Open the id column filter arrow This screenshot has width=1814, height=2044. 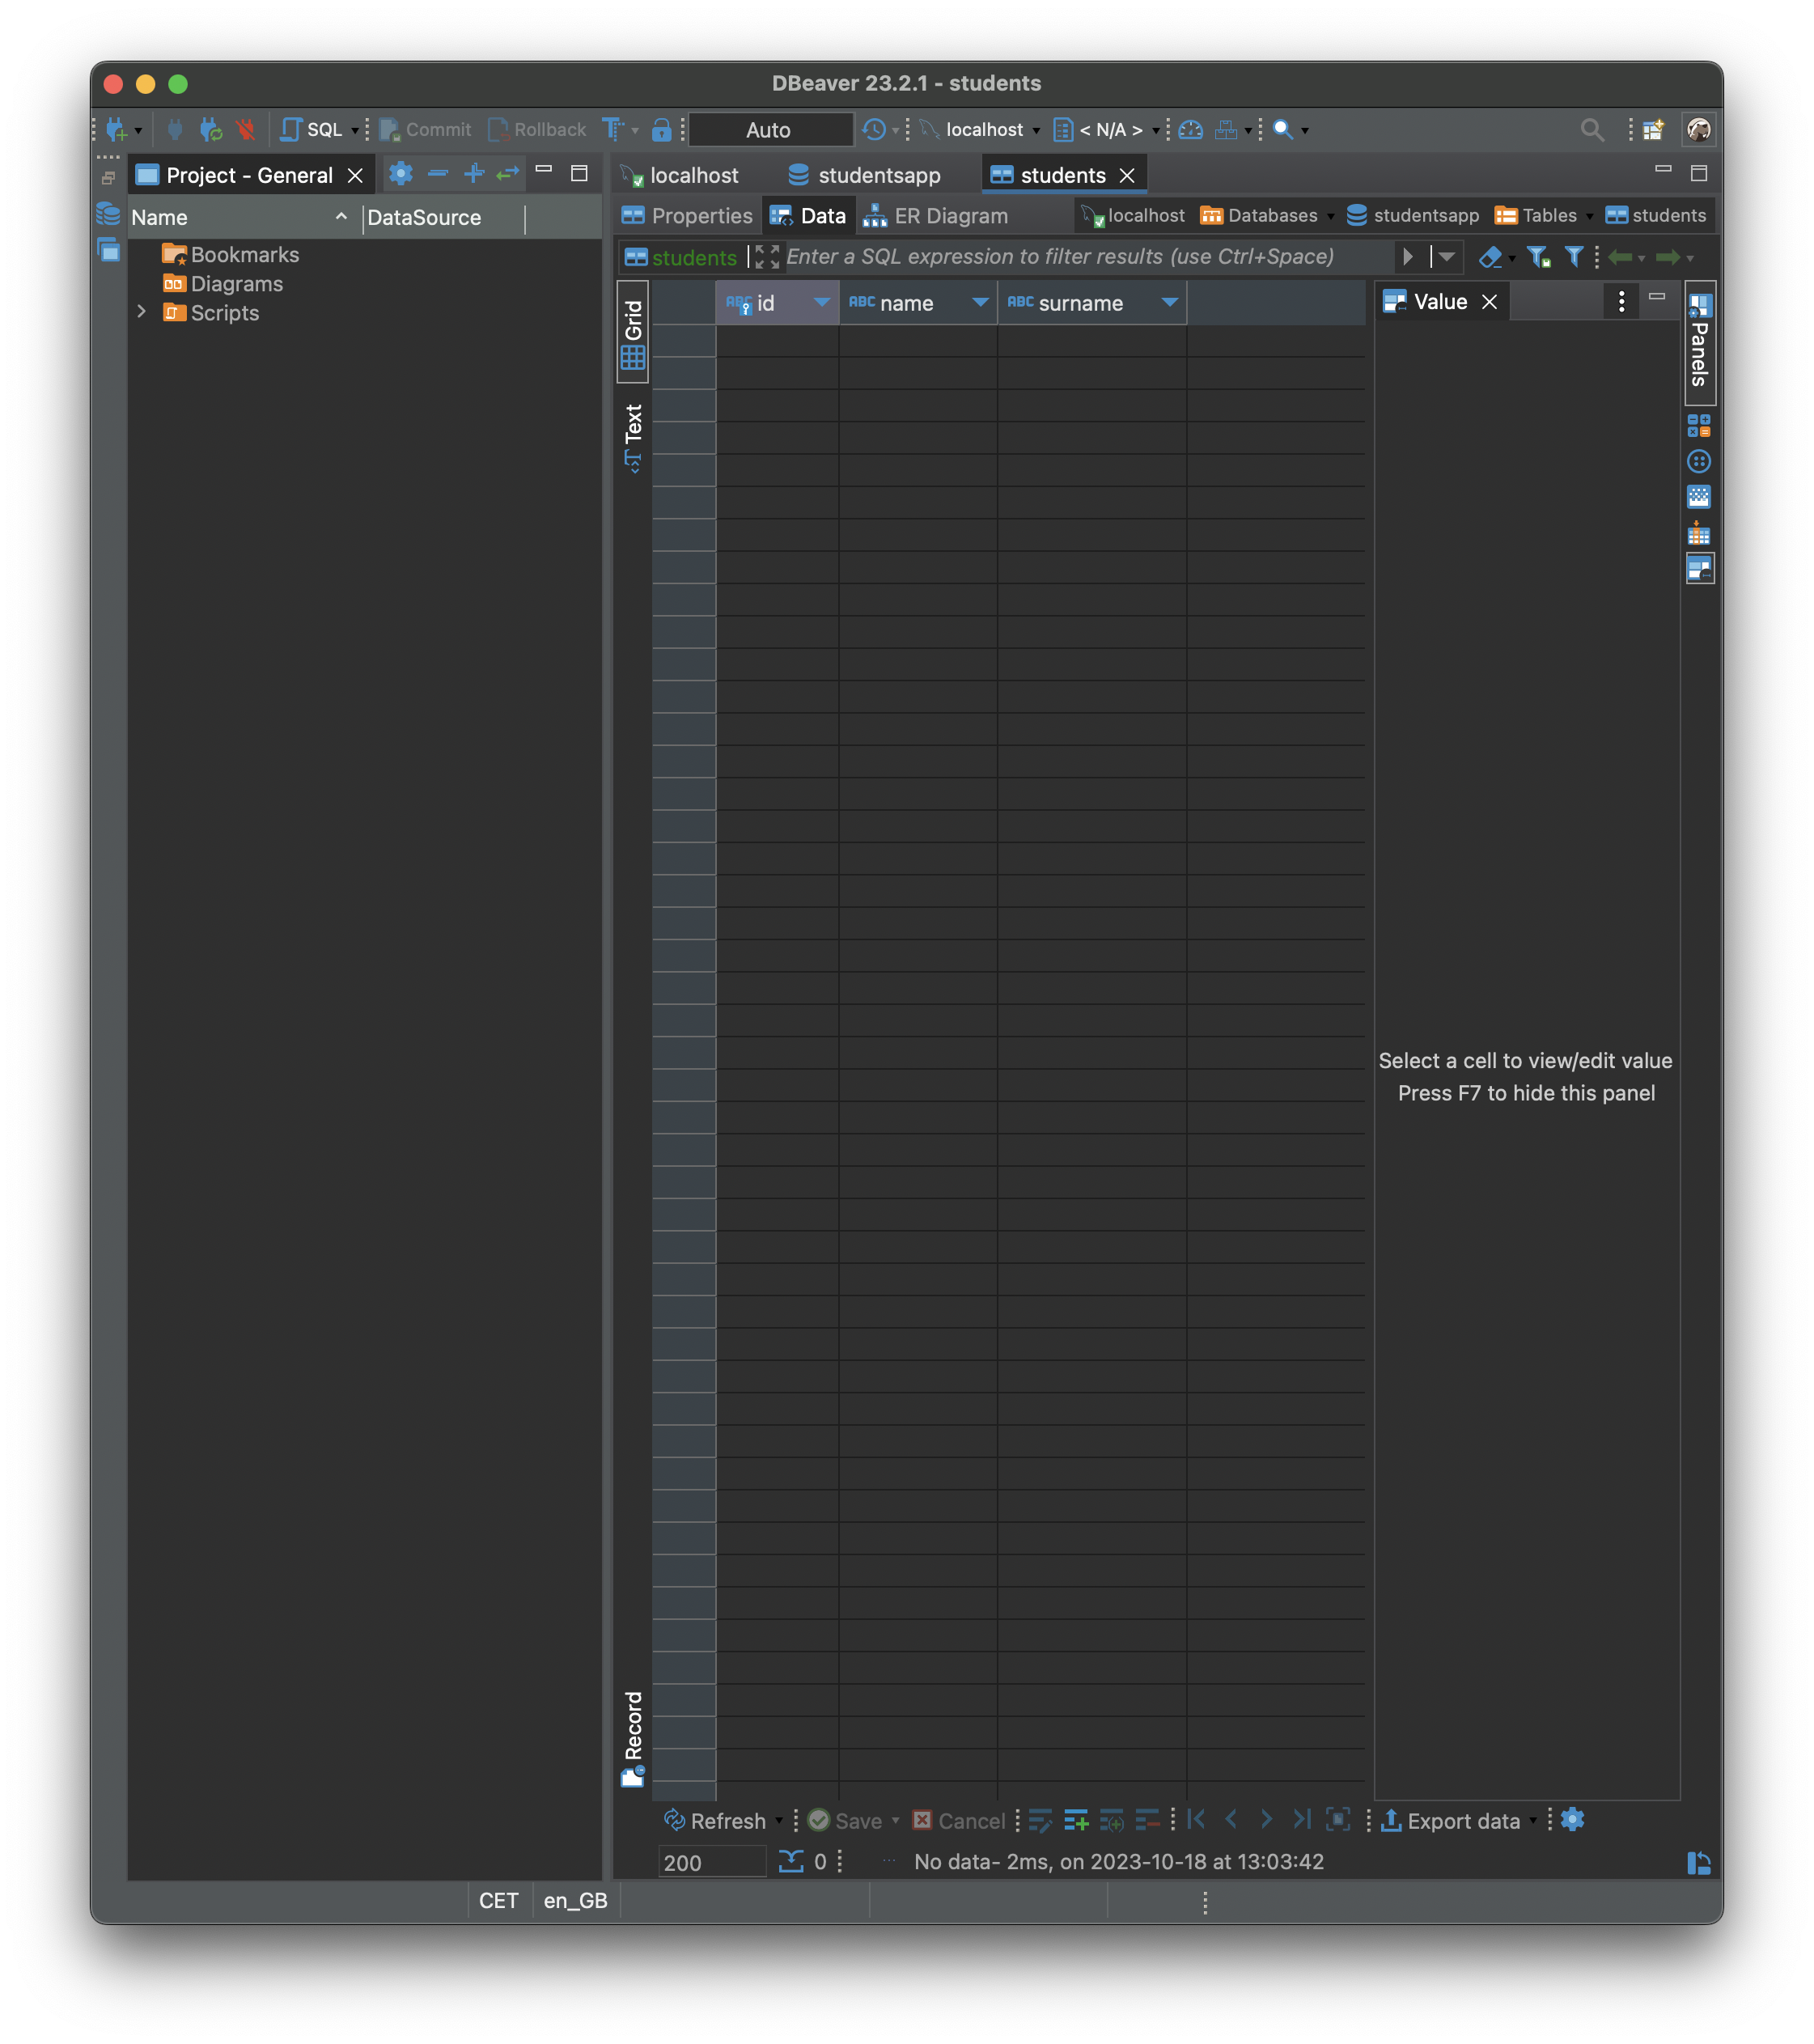coord(822,302)
